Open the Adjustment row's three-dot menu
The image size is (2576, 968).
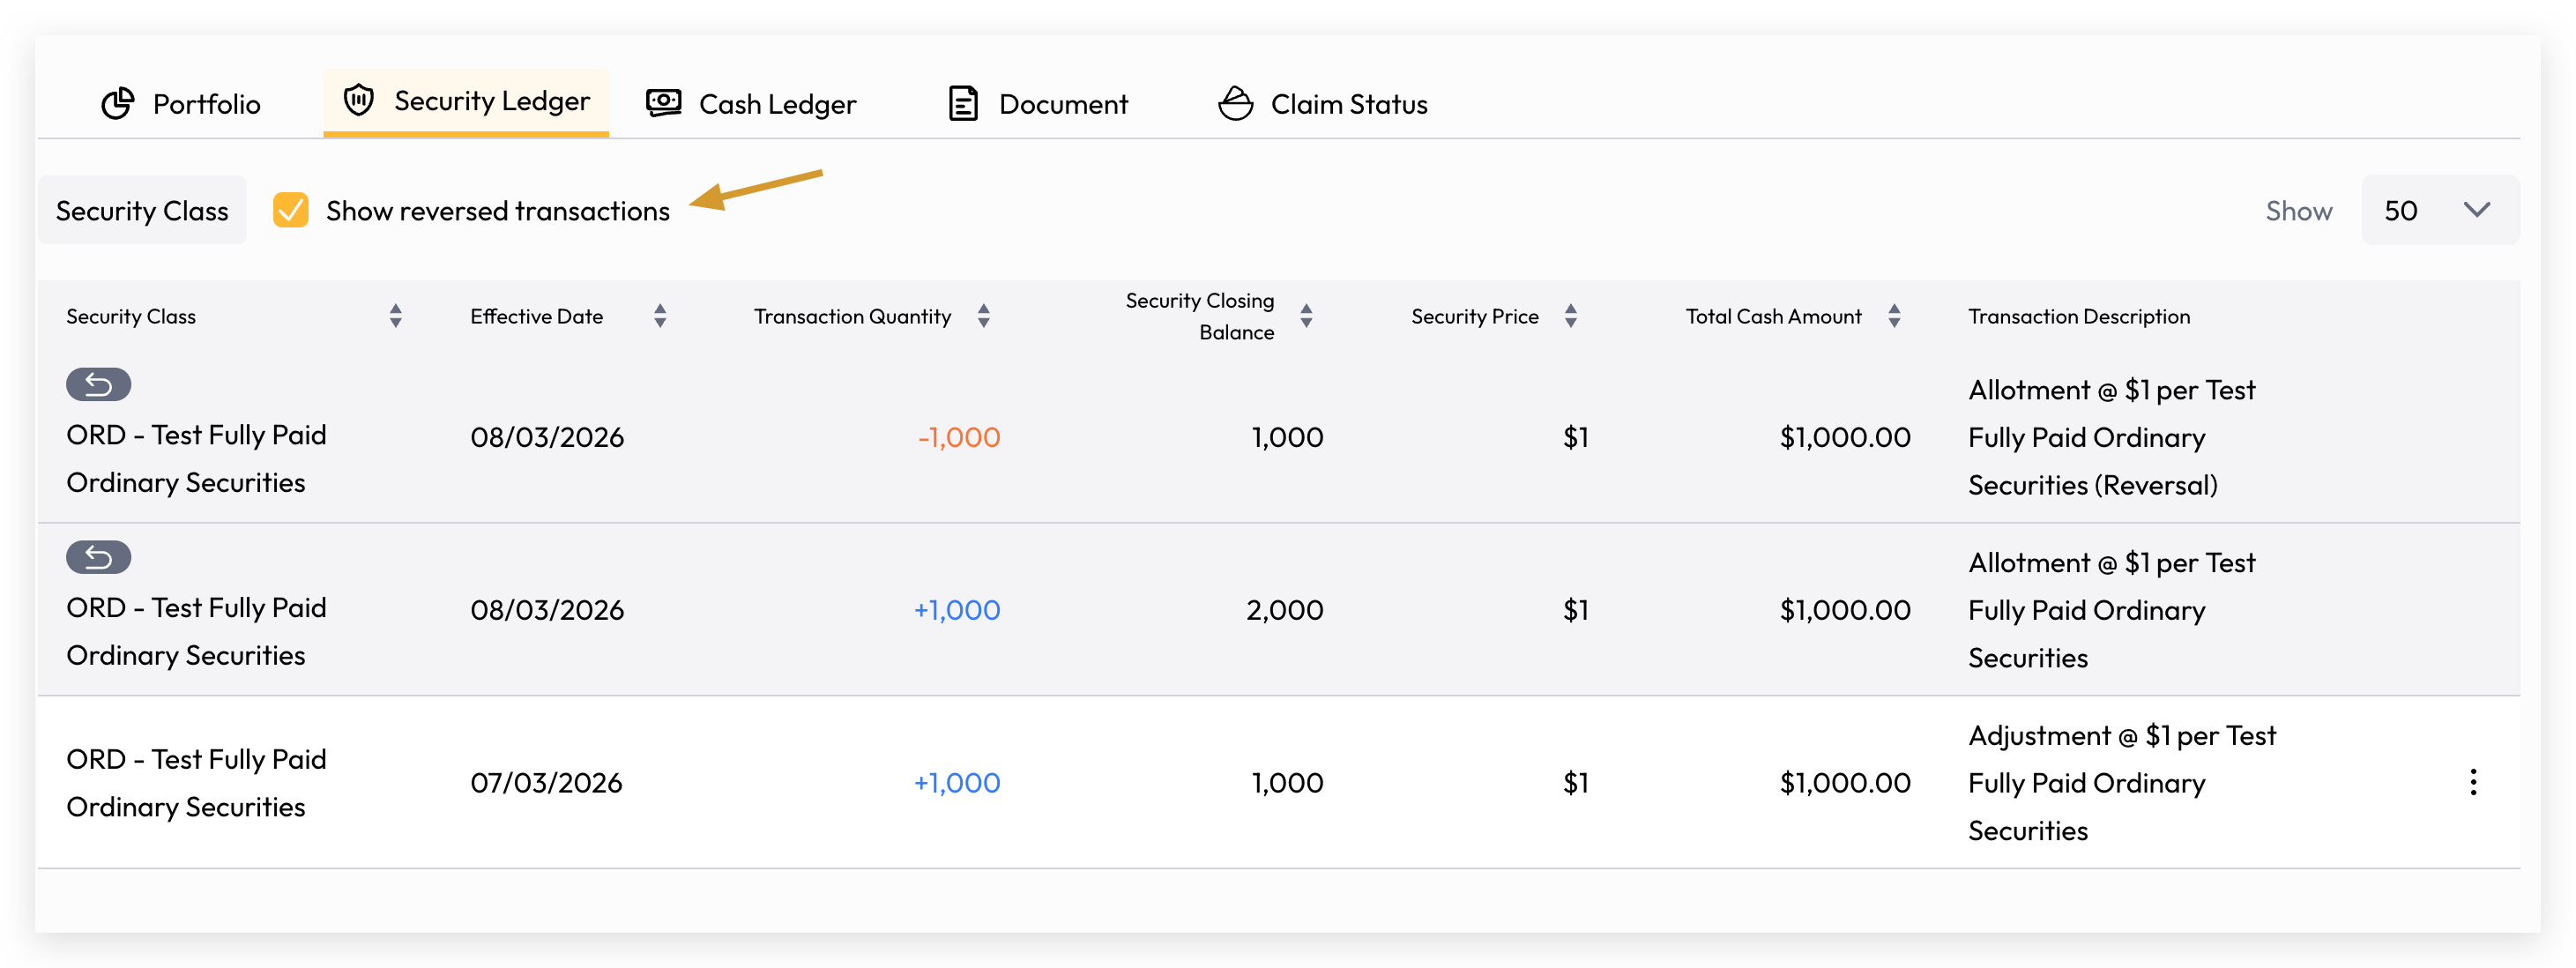[x=2473, y=783]
